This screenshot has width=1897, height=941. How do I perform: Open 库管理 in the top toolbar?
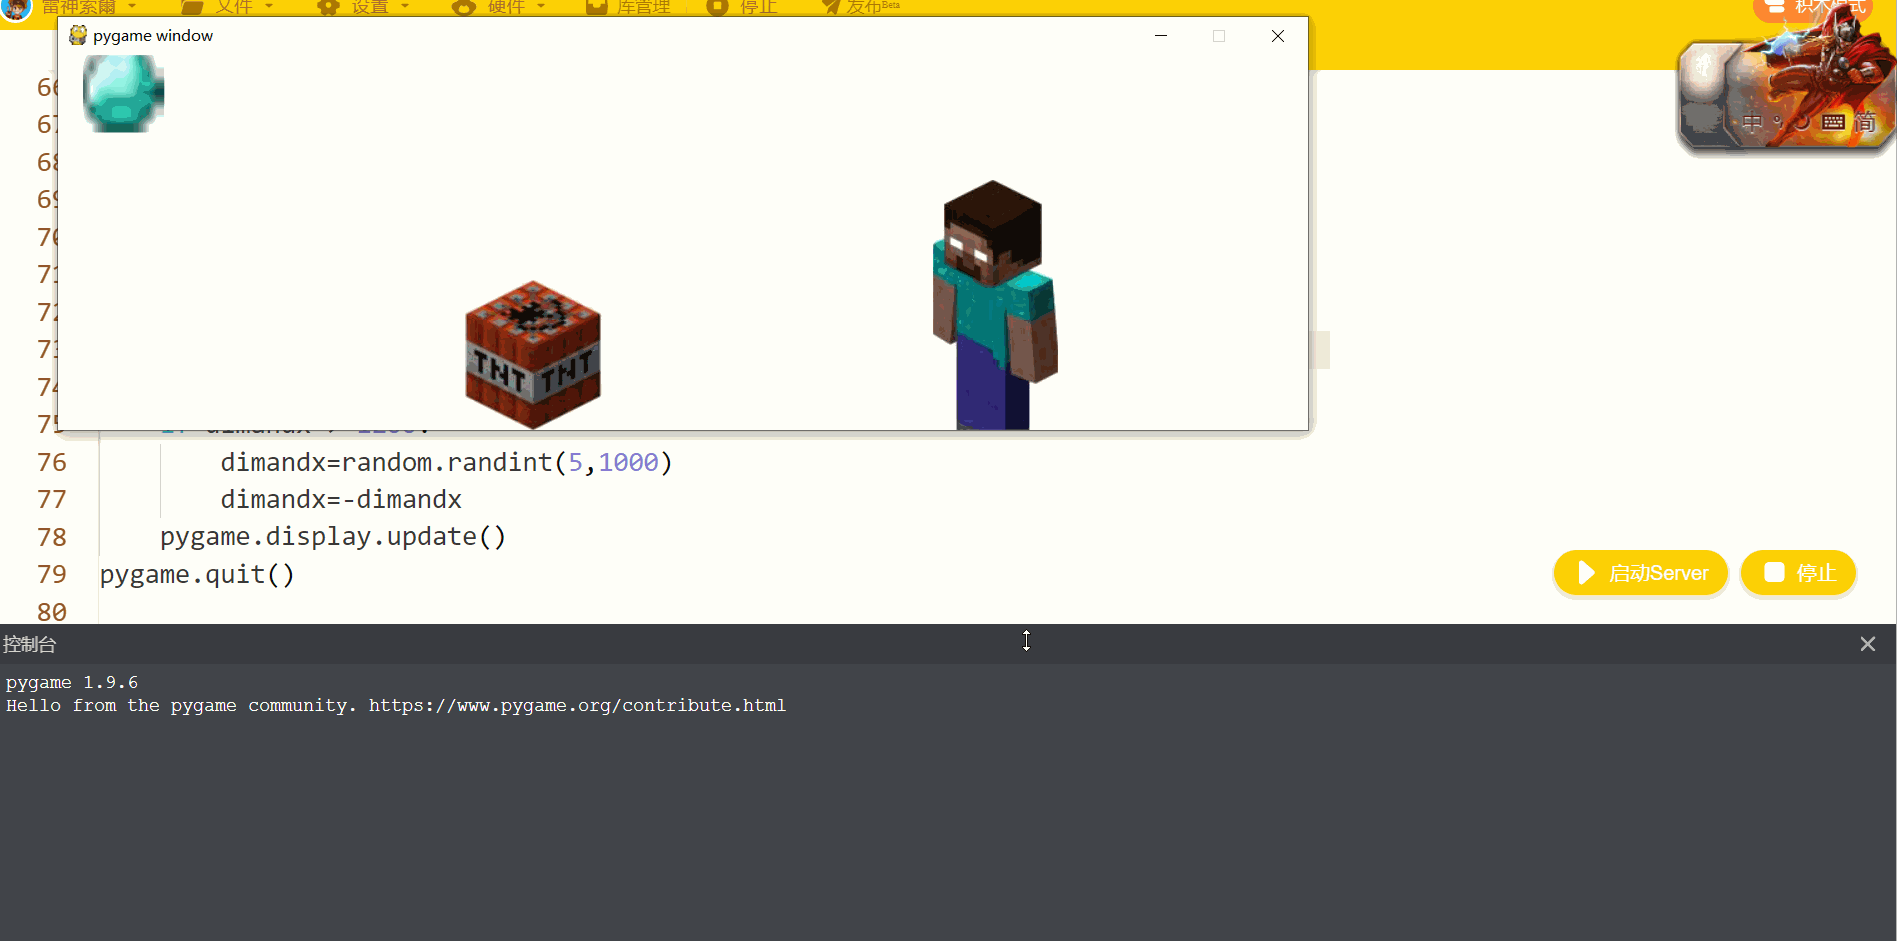click(x=628, y=7)
